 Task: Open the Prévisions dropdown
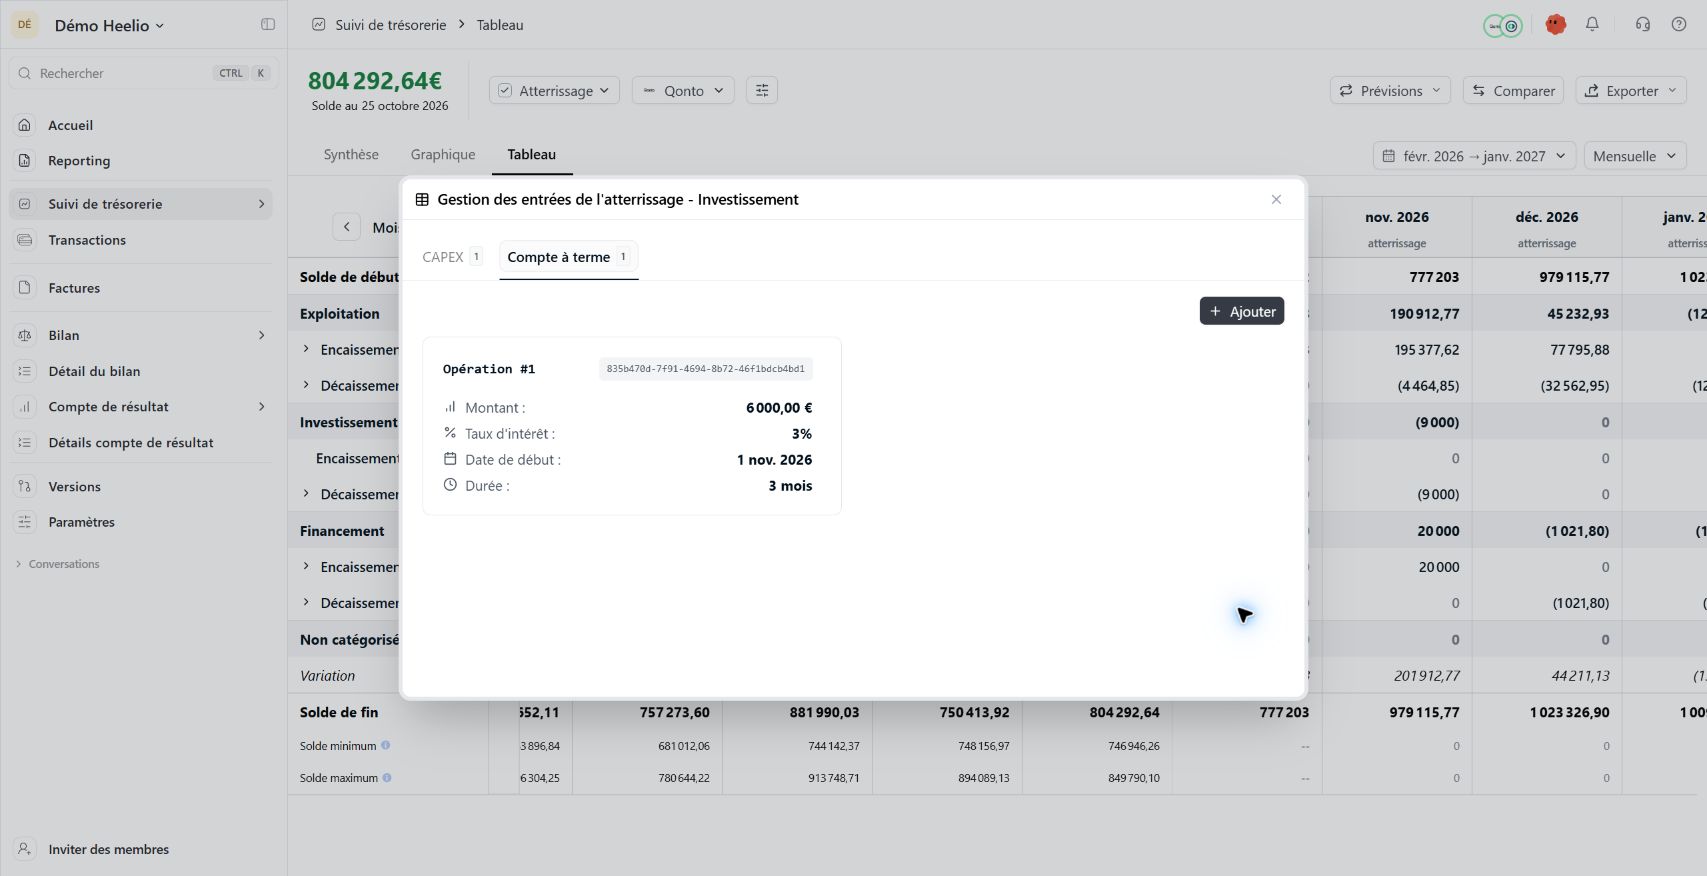1391,90
